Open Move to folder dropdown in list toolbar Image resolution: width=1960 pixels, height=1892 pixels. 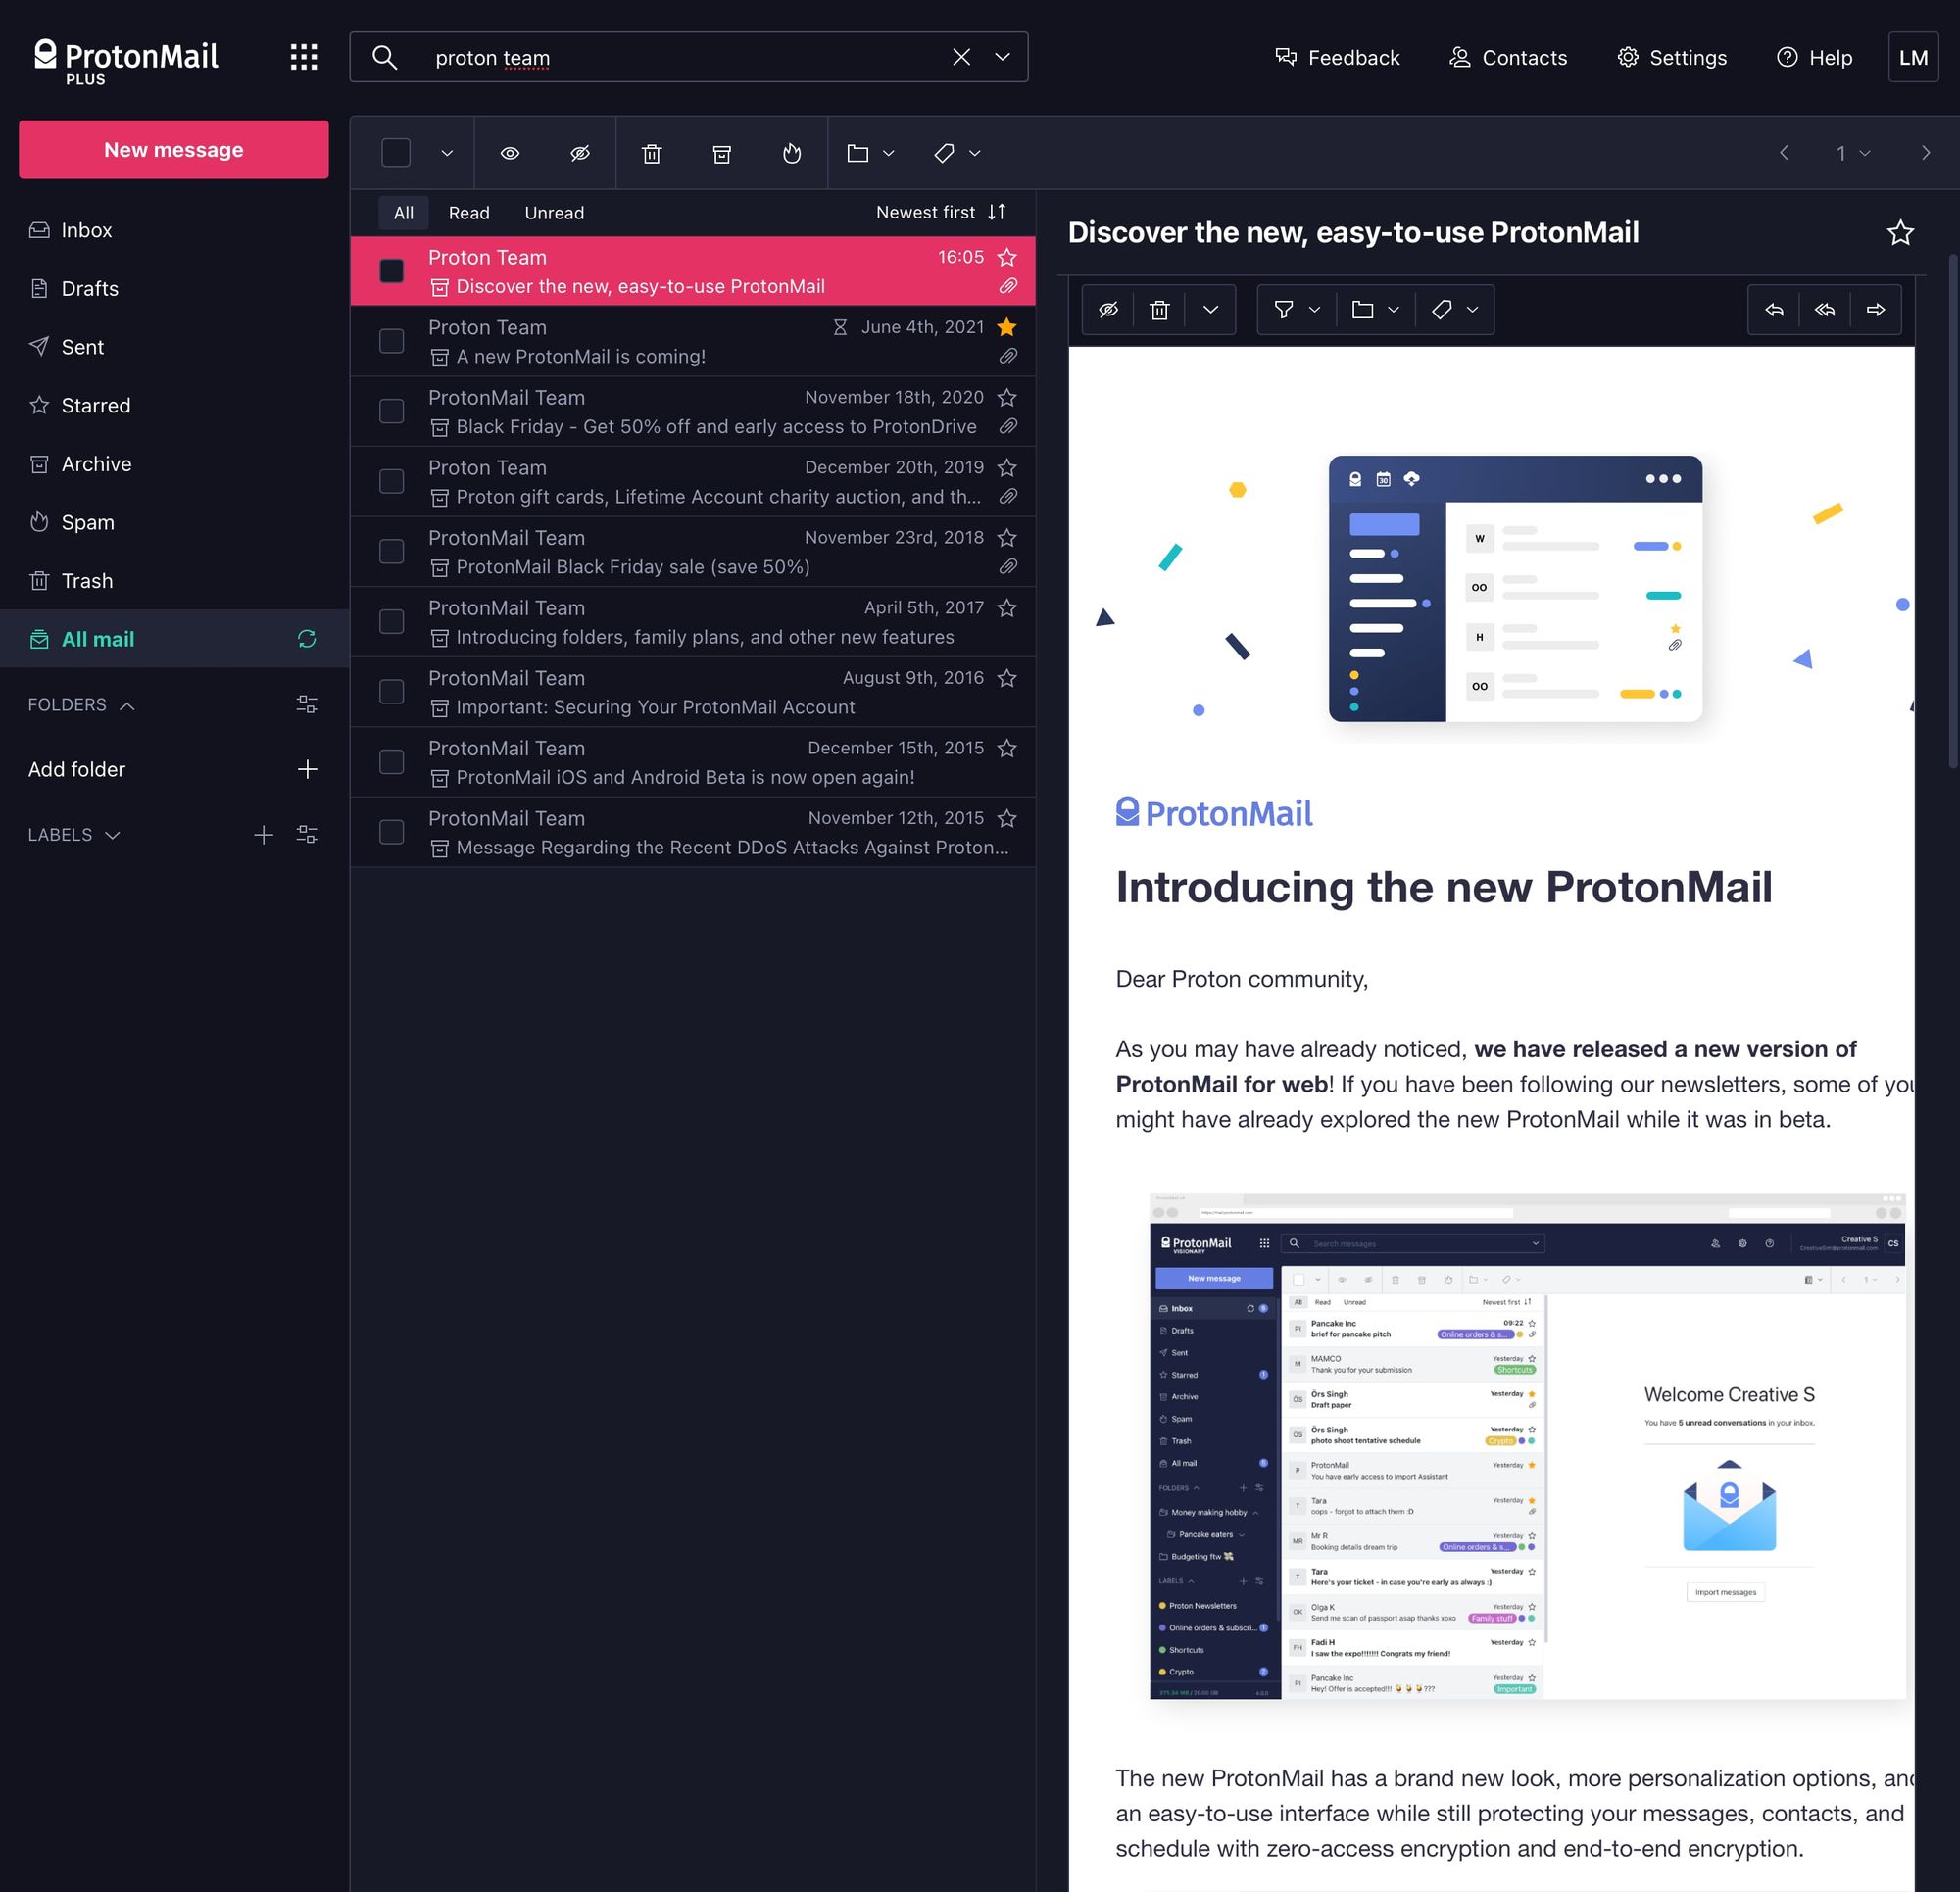tap(870, 153)
